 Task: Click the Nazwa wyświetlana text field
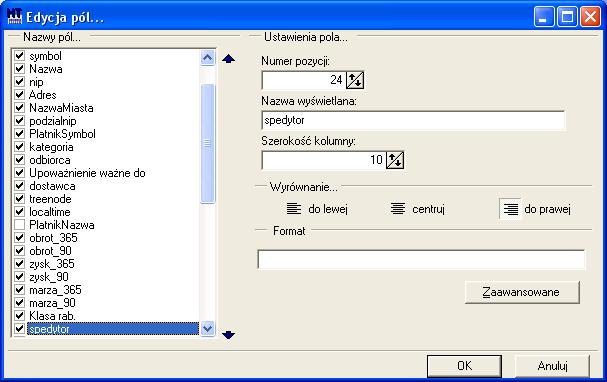pos(413,120)
